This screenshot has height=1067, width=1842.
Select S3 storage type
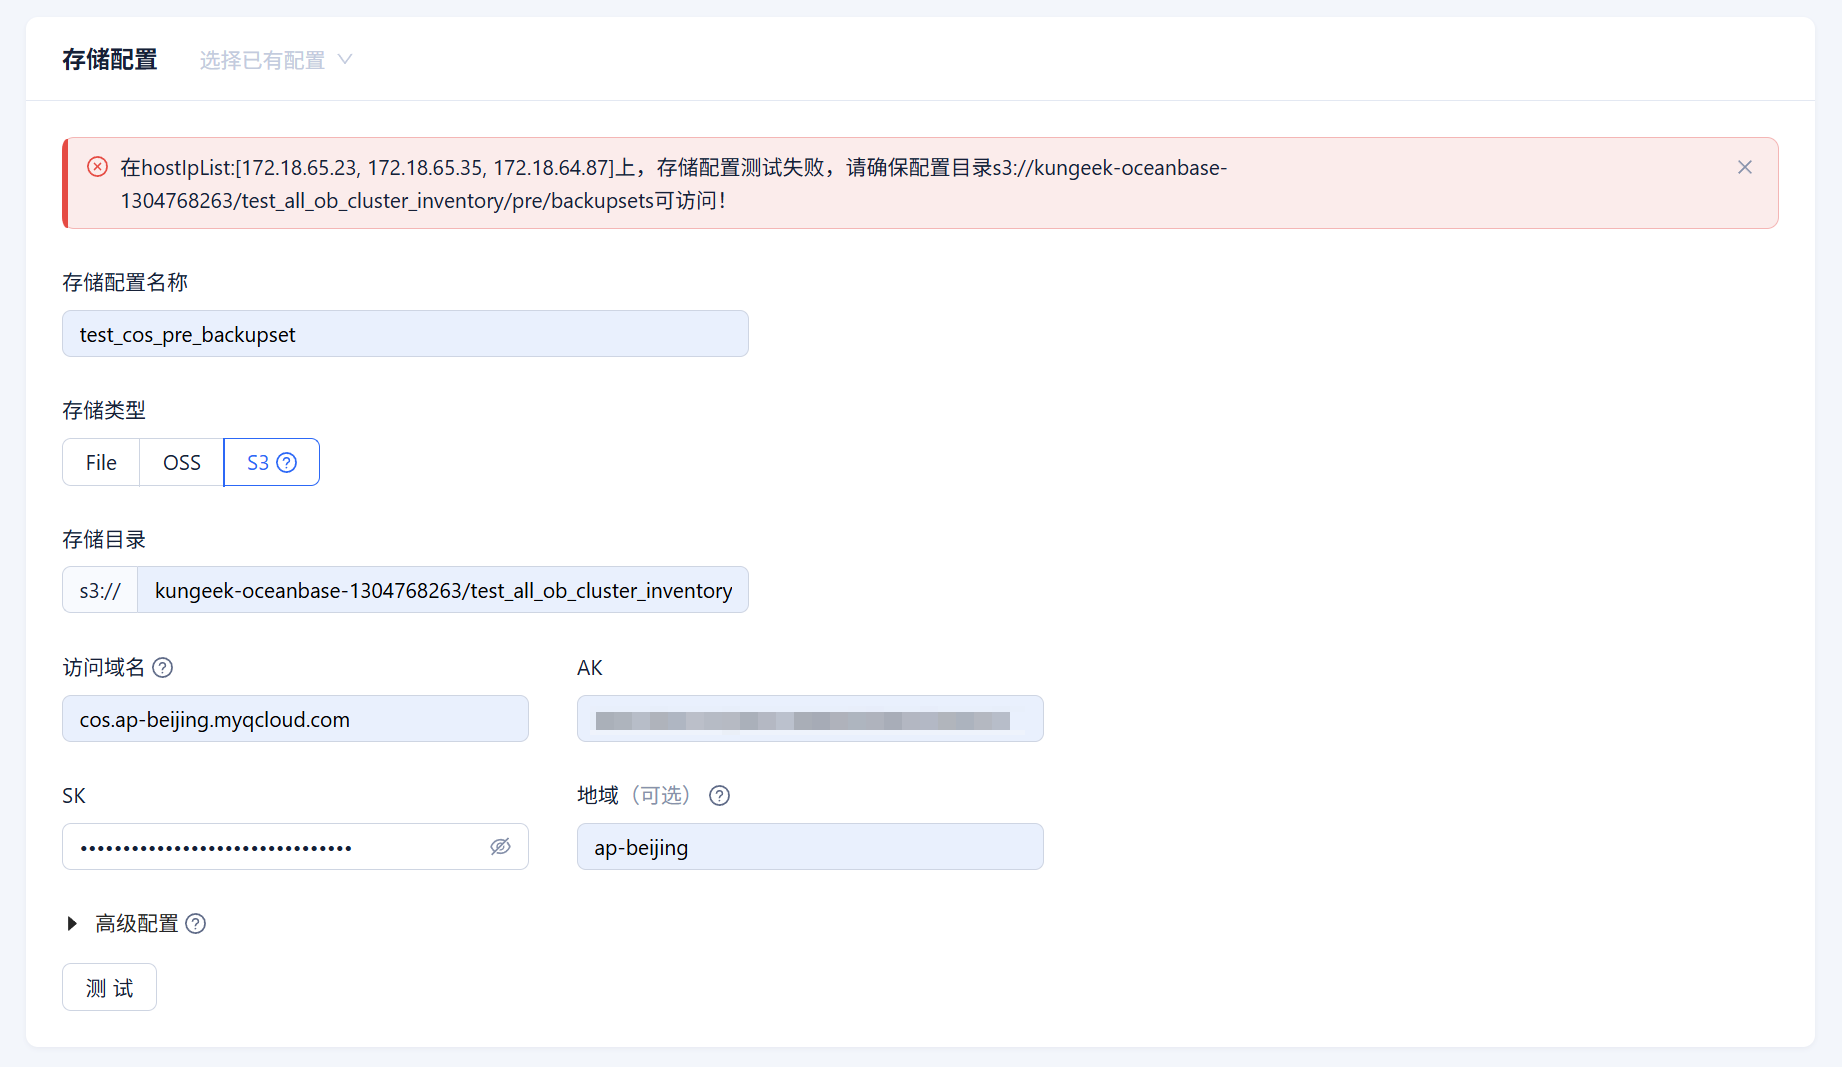point(257,463)
